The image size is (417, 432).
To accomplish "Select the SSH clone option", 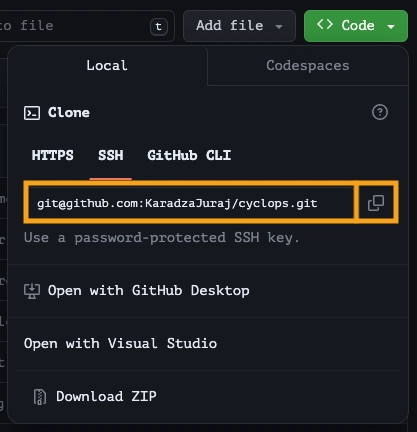I will click(x=111, y=155).
